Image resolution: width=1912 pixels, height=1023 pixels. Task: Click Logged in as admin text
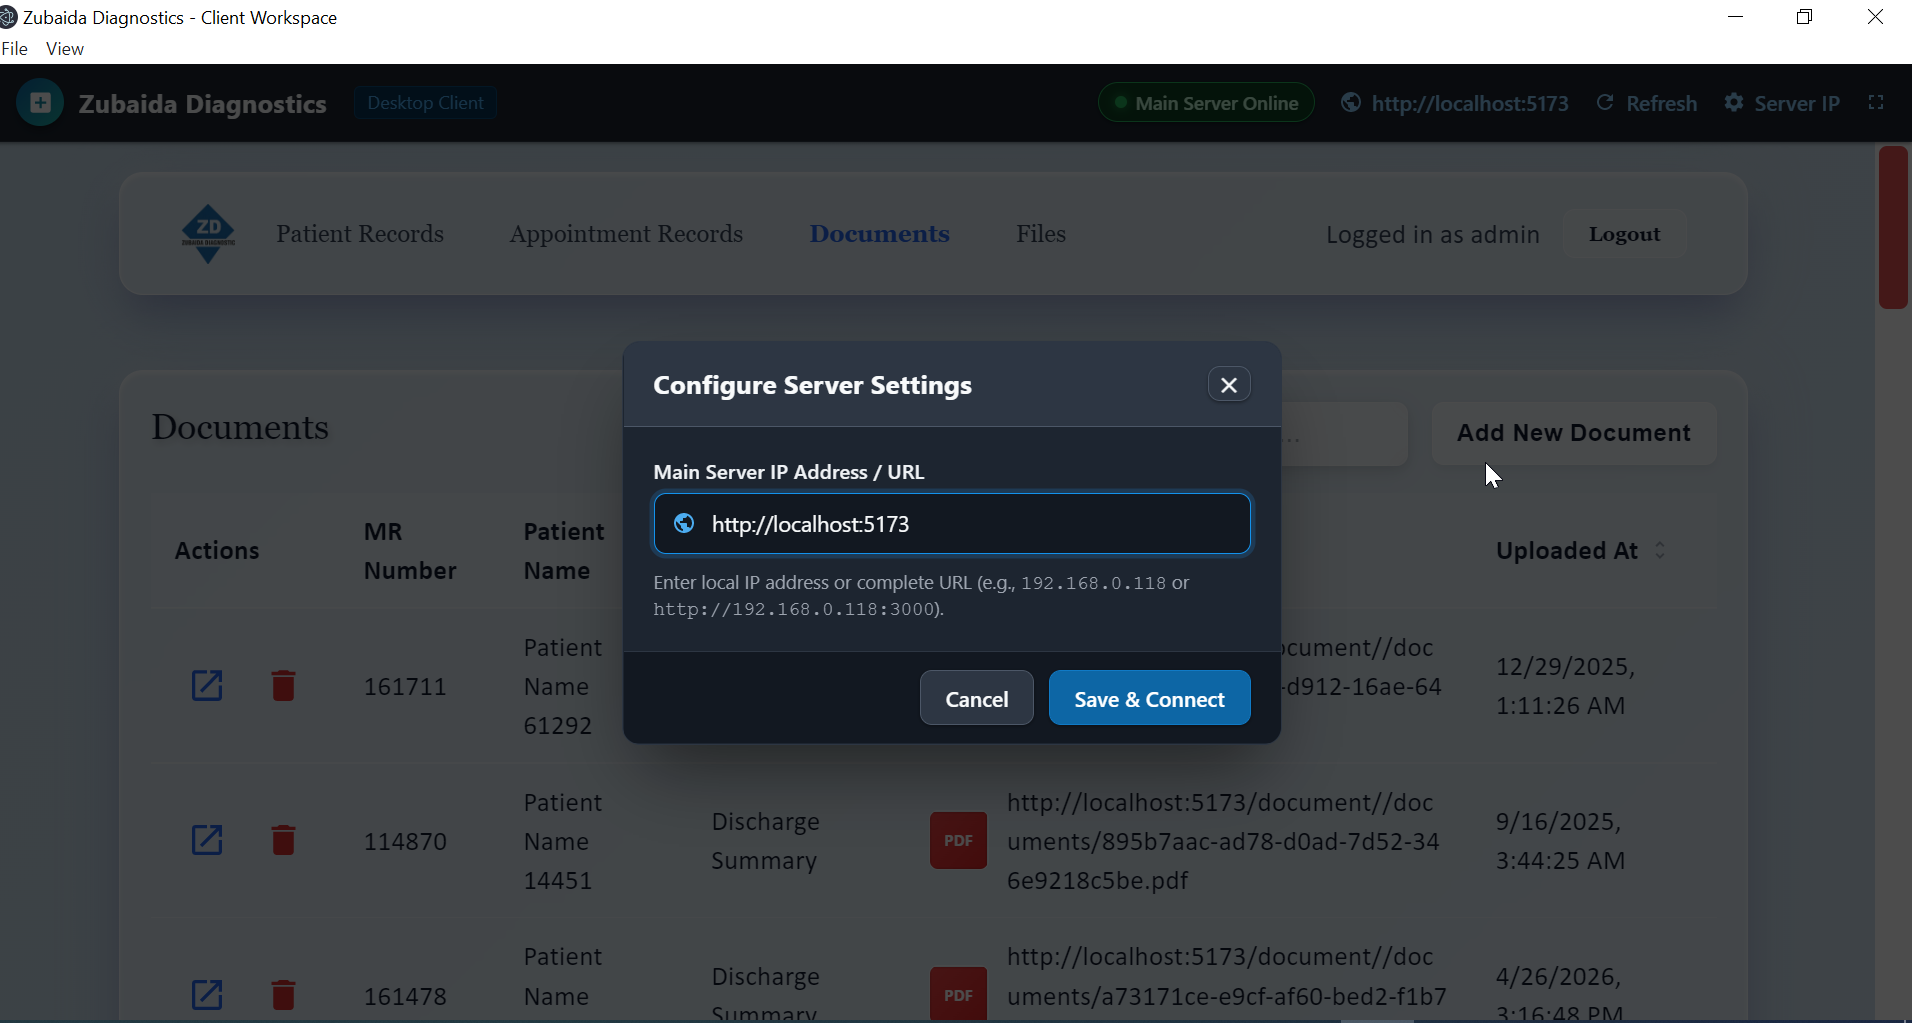1432,235
